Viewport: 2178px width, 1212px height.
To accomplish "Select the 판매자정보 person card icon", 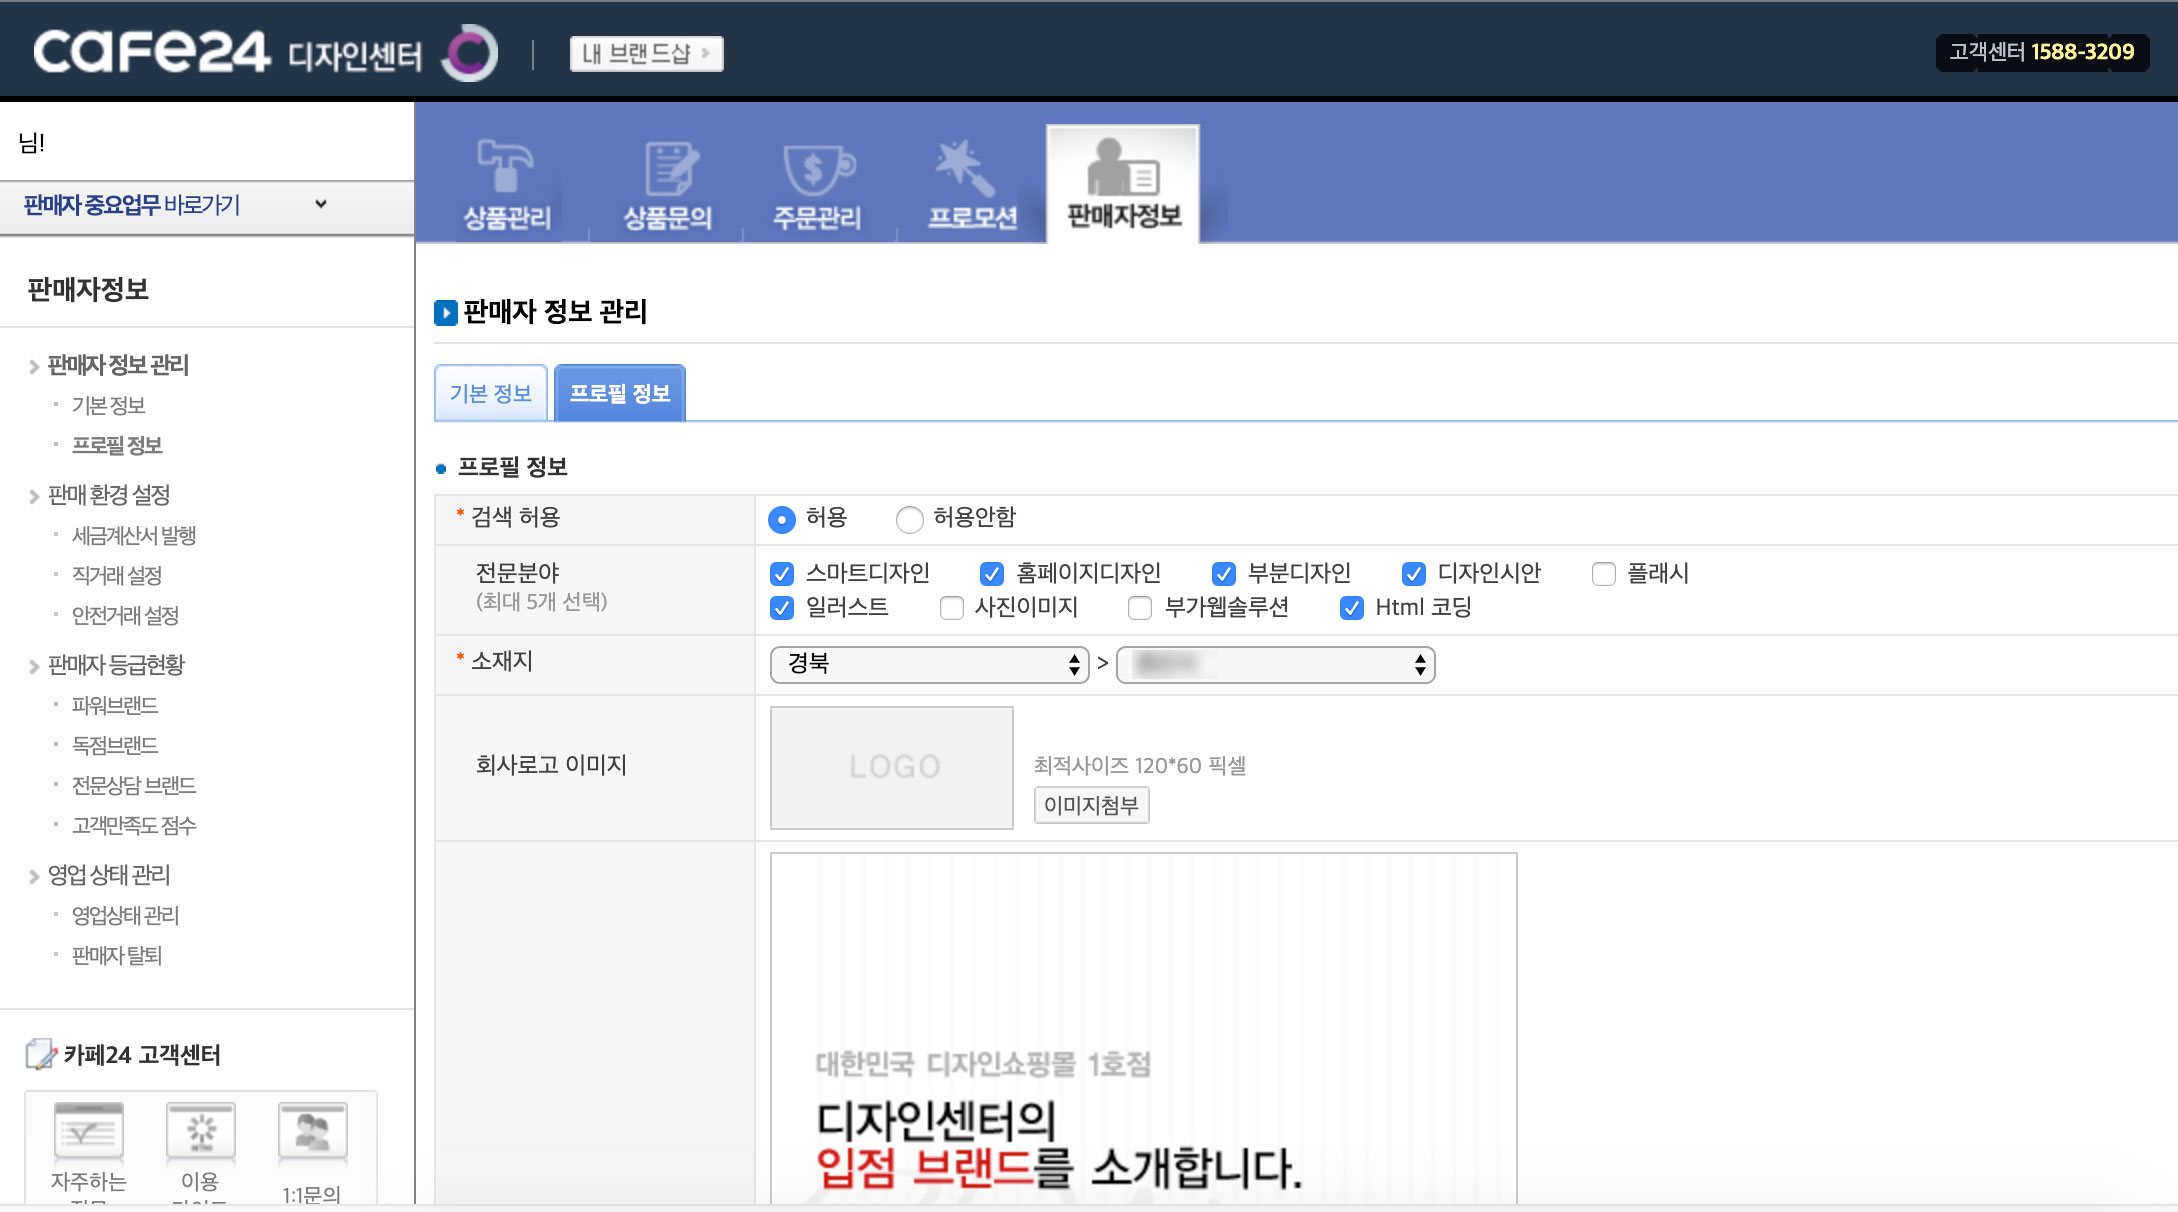I will click(x=1122, y=167).
